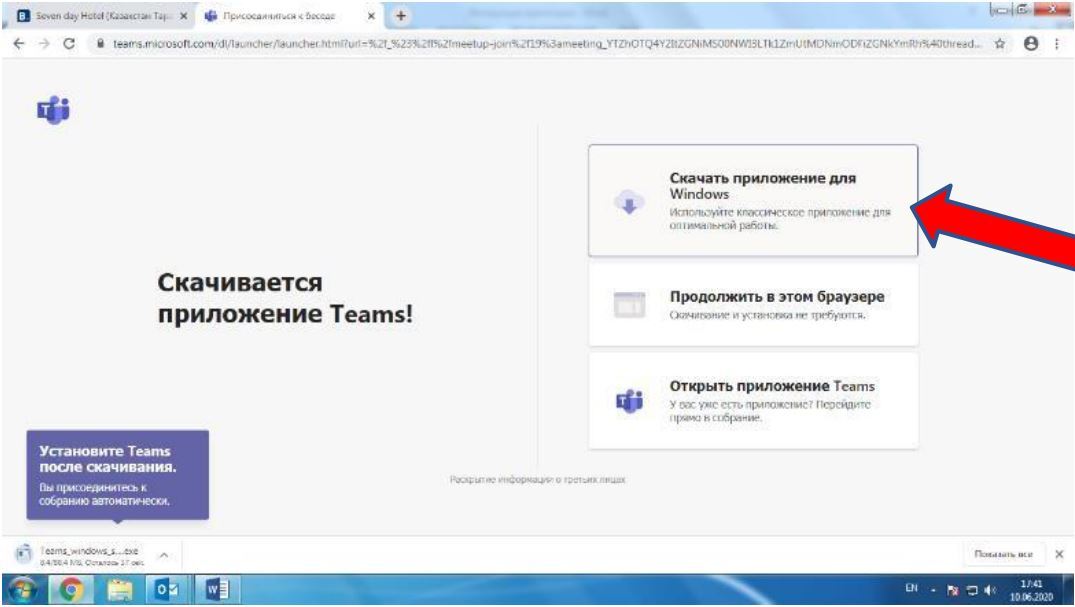
Task: Click the browser window icon on second card
Action: [629, 305]
